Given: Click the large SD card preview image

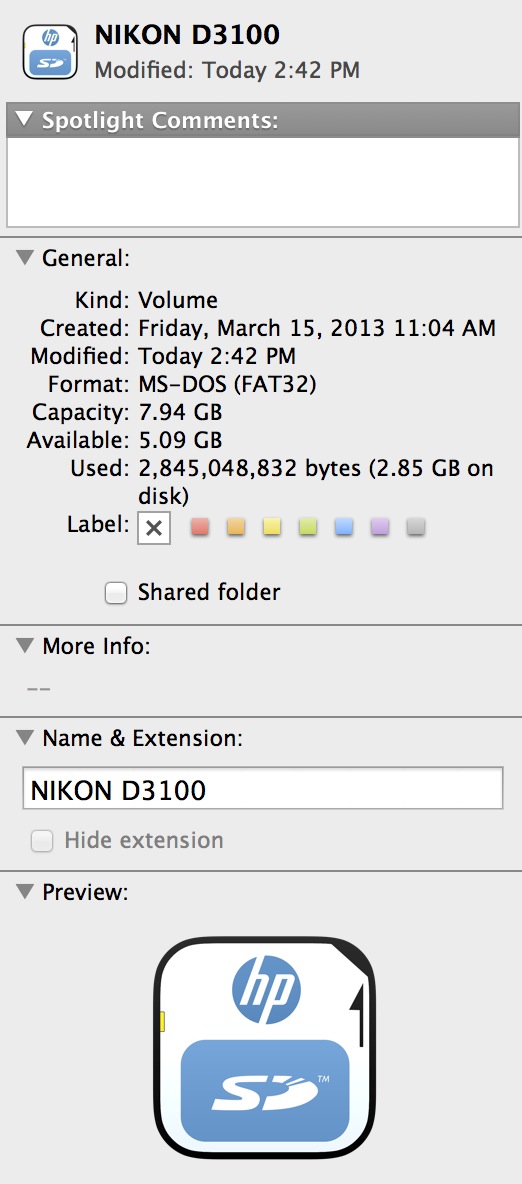Looking at the screenshot, I should (x=265, y=1048).
